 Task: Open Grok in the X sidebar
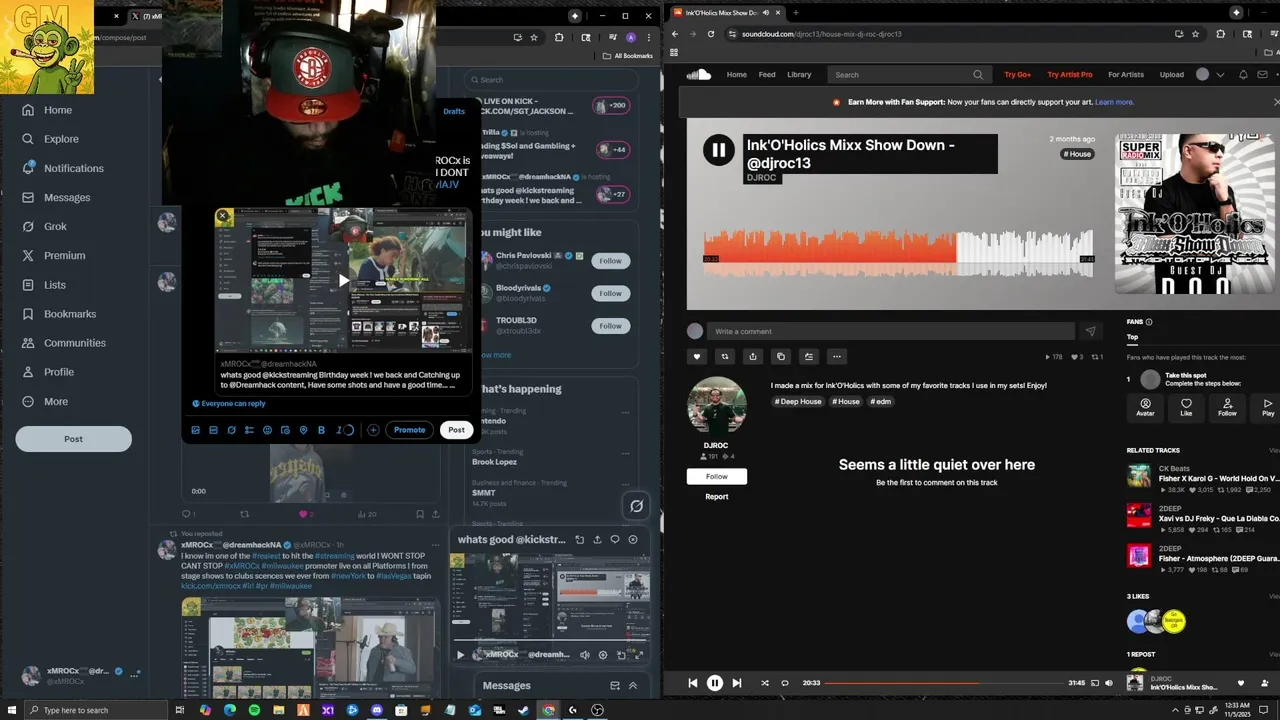click(44, 226)
